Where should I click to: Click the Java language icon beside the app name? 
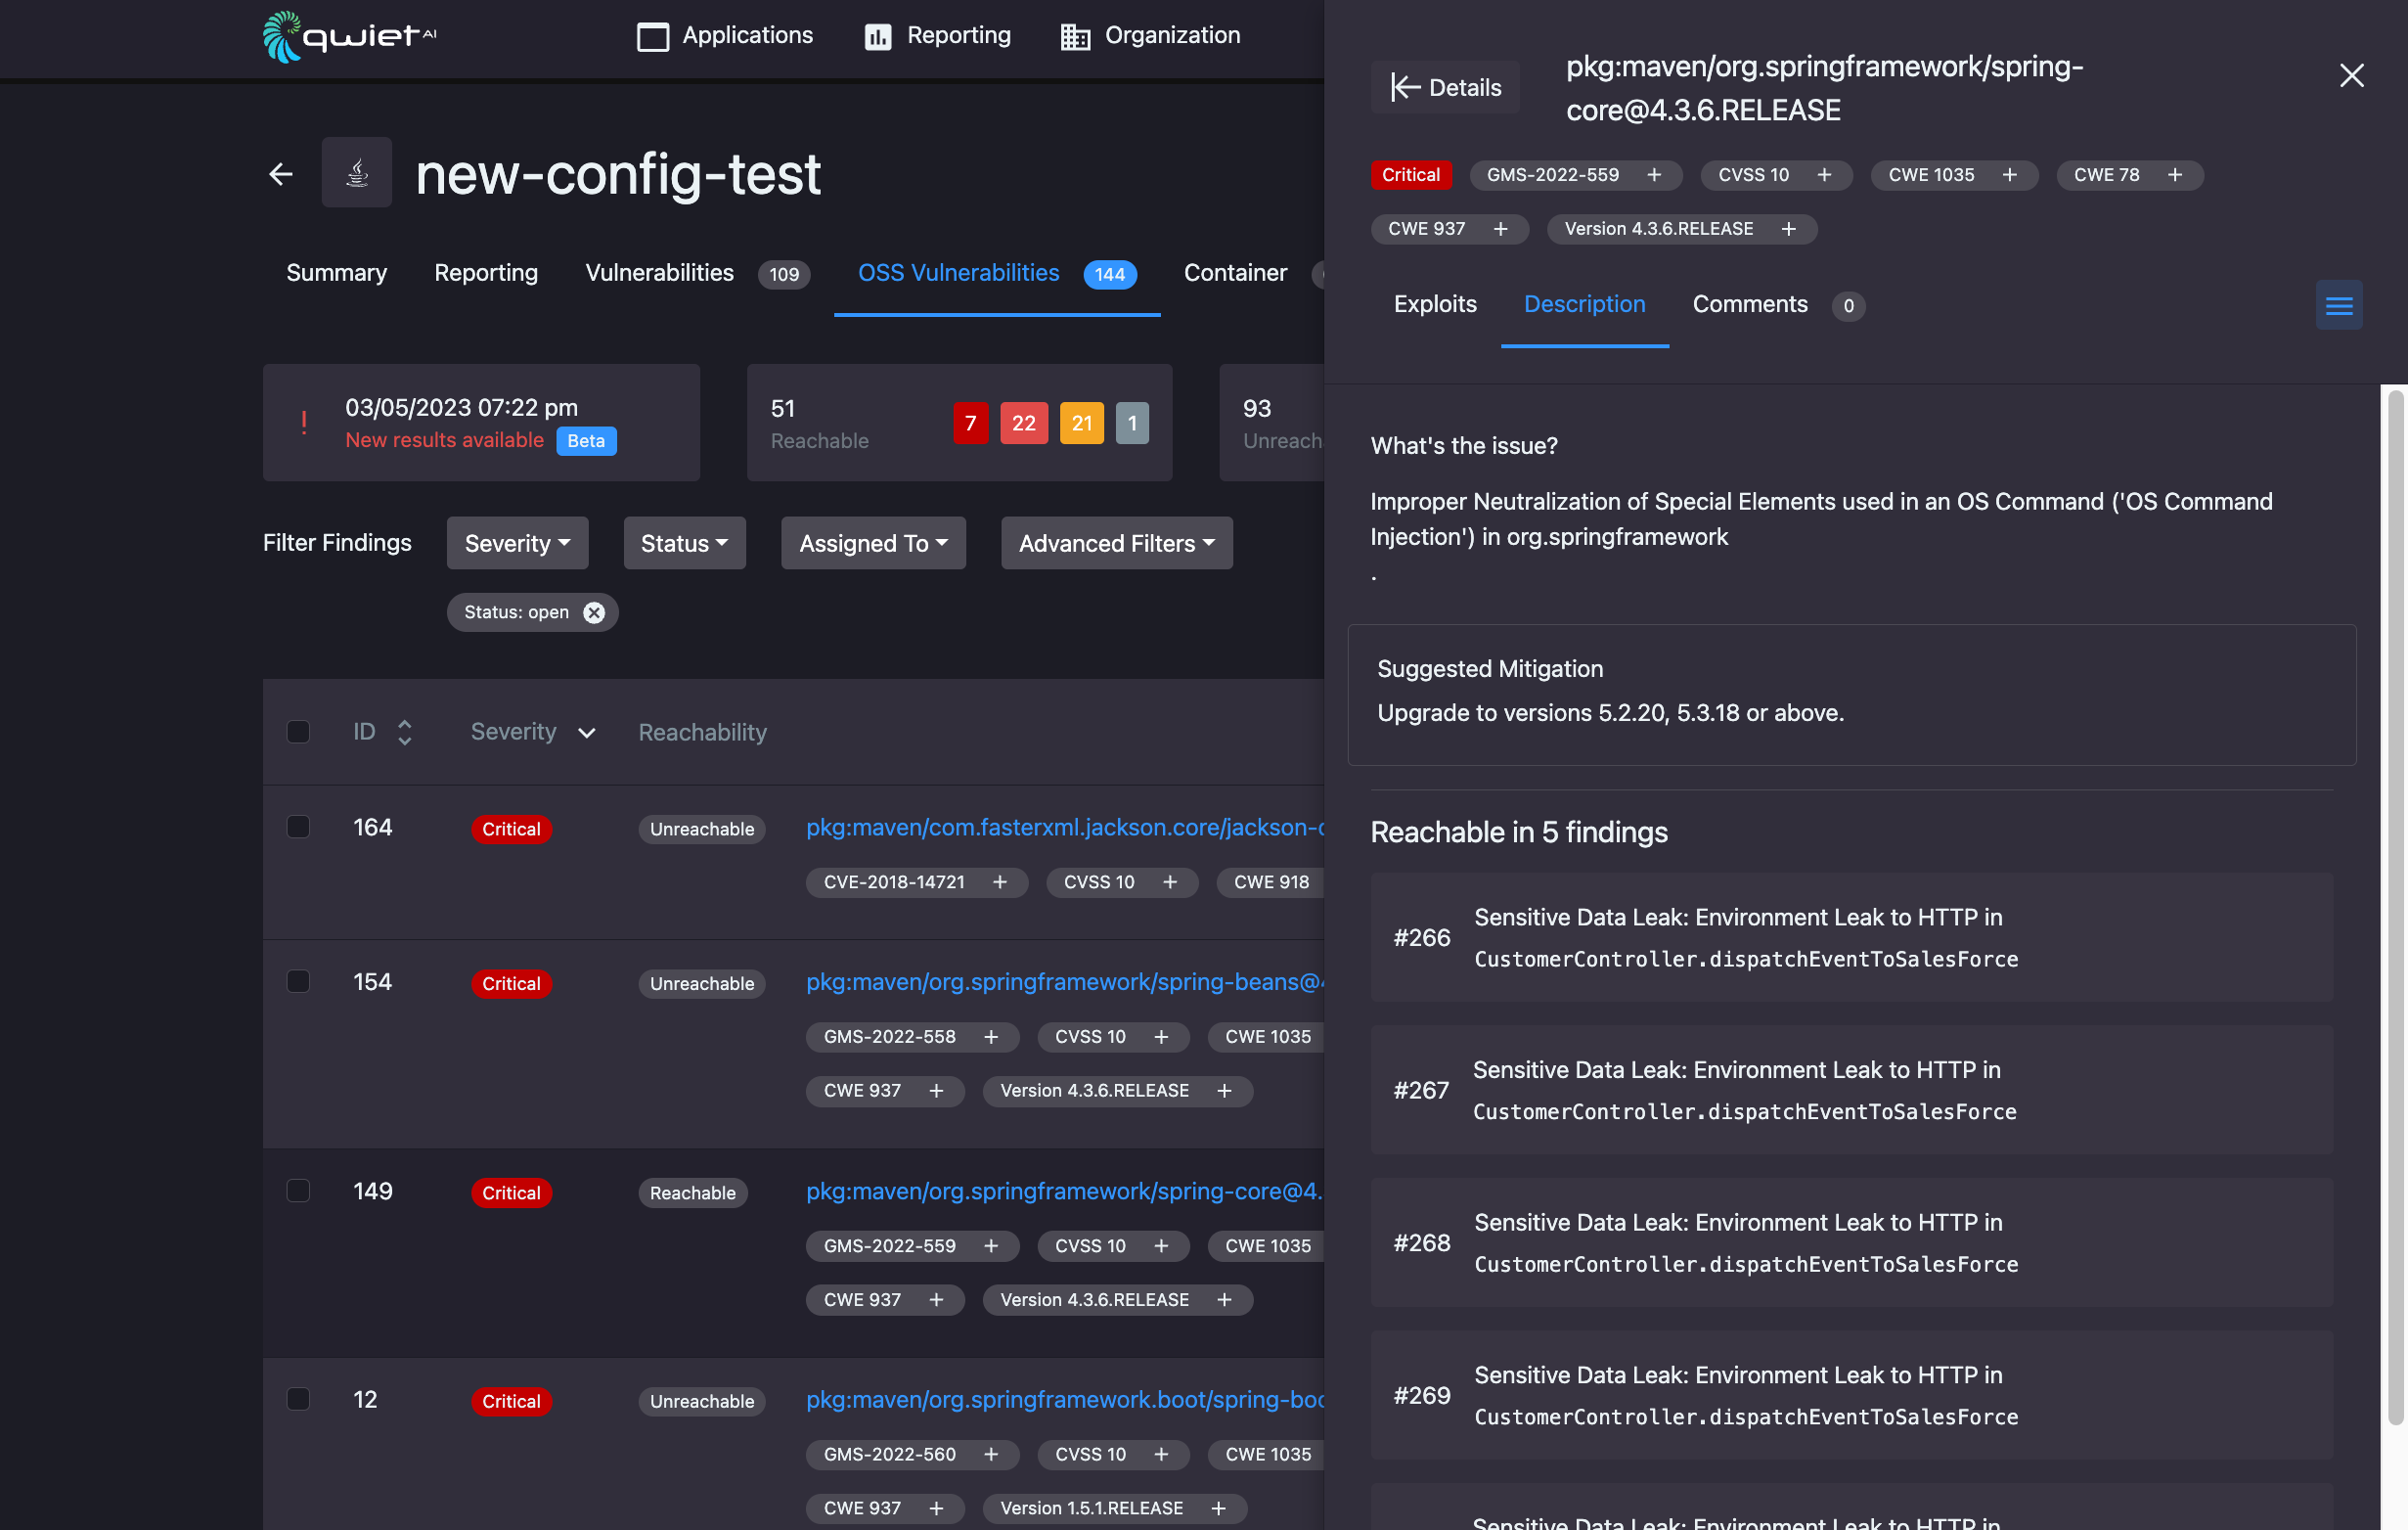pyautogui.click(x=357, y=172)
